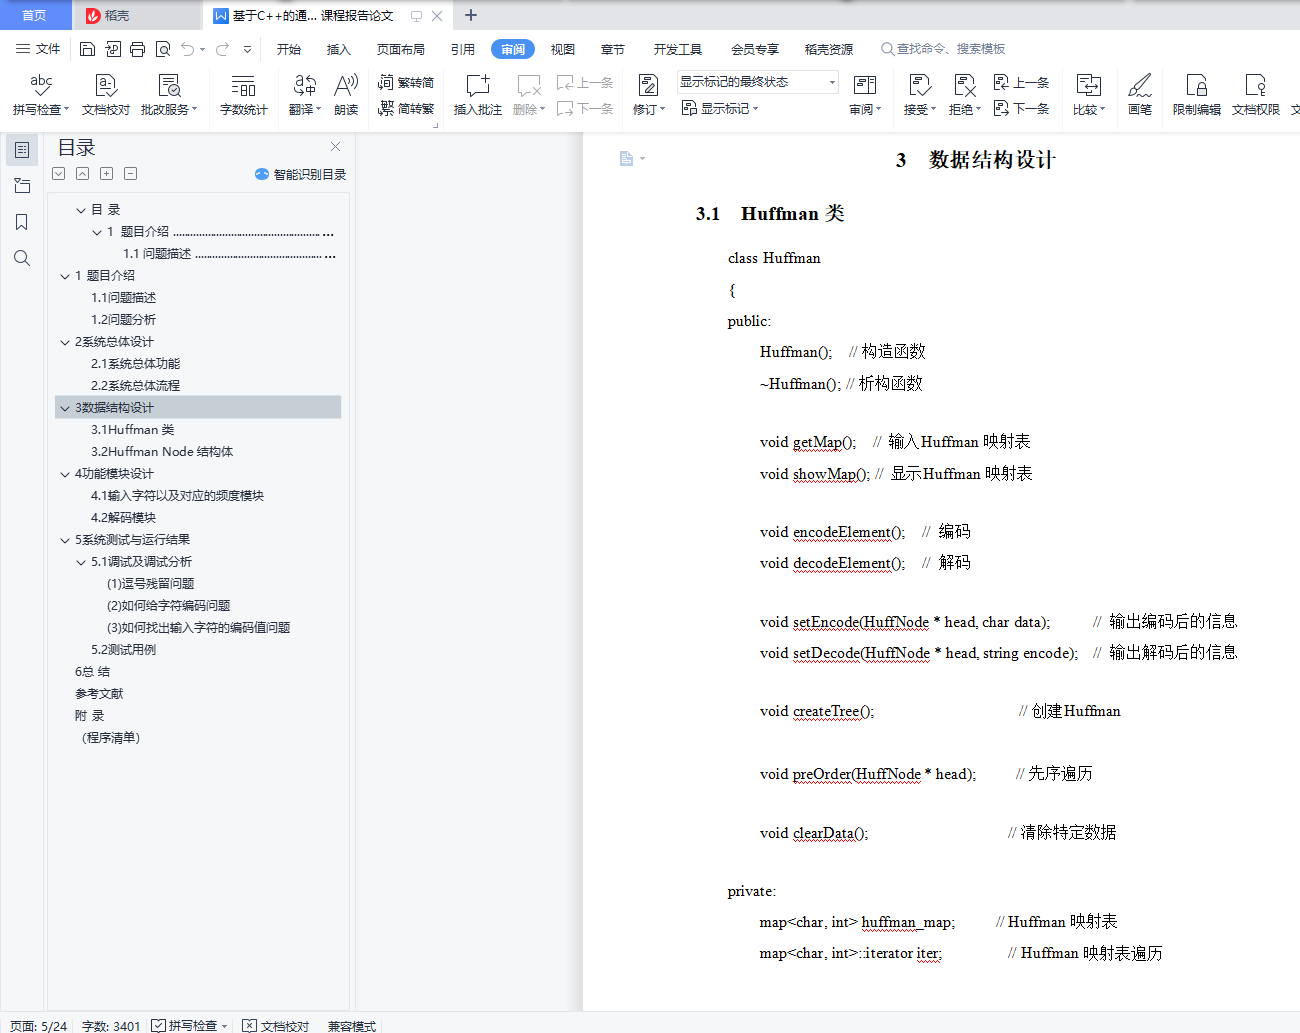Click the 字数: 3401 status bar entry
1300x1033 pixels.
[x=111, y=1026]
